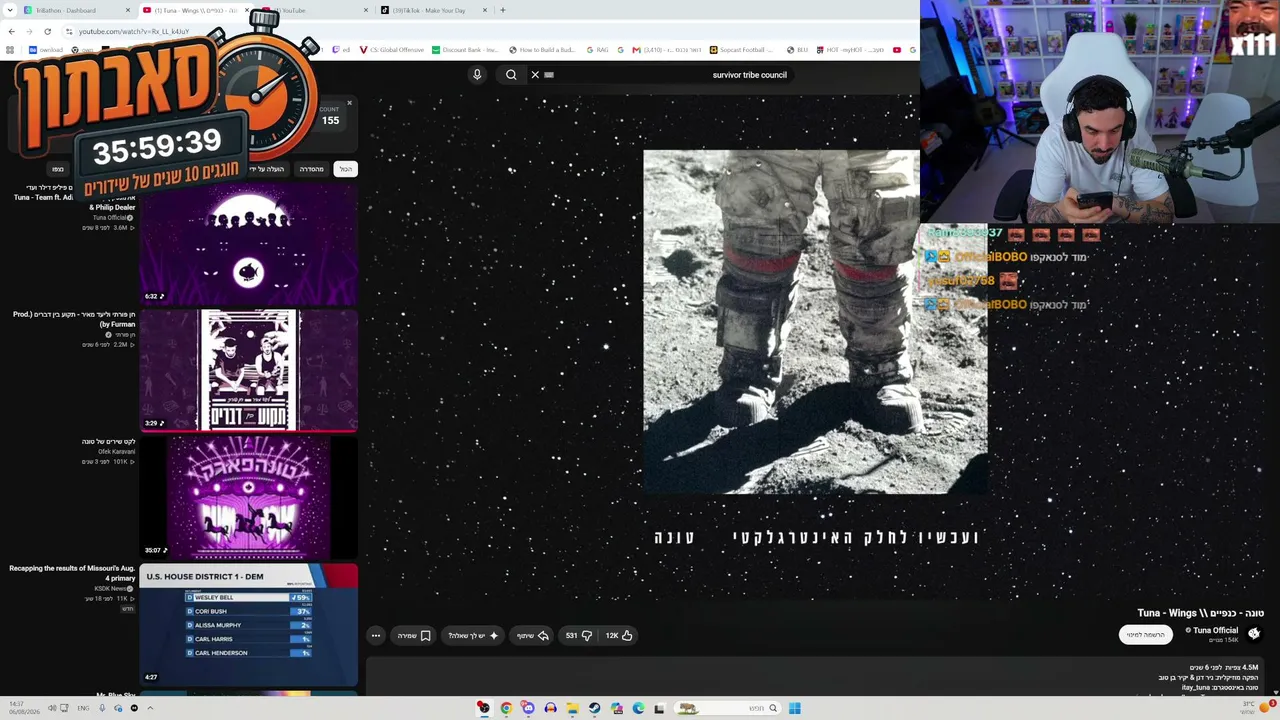Image resolution: width=1280 pixels, height=720 pixels.
Task: Like the Tuna - Wings video (12K)
Action: (619, 635)
